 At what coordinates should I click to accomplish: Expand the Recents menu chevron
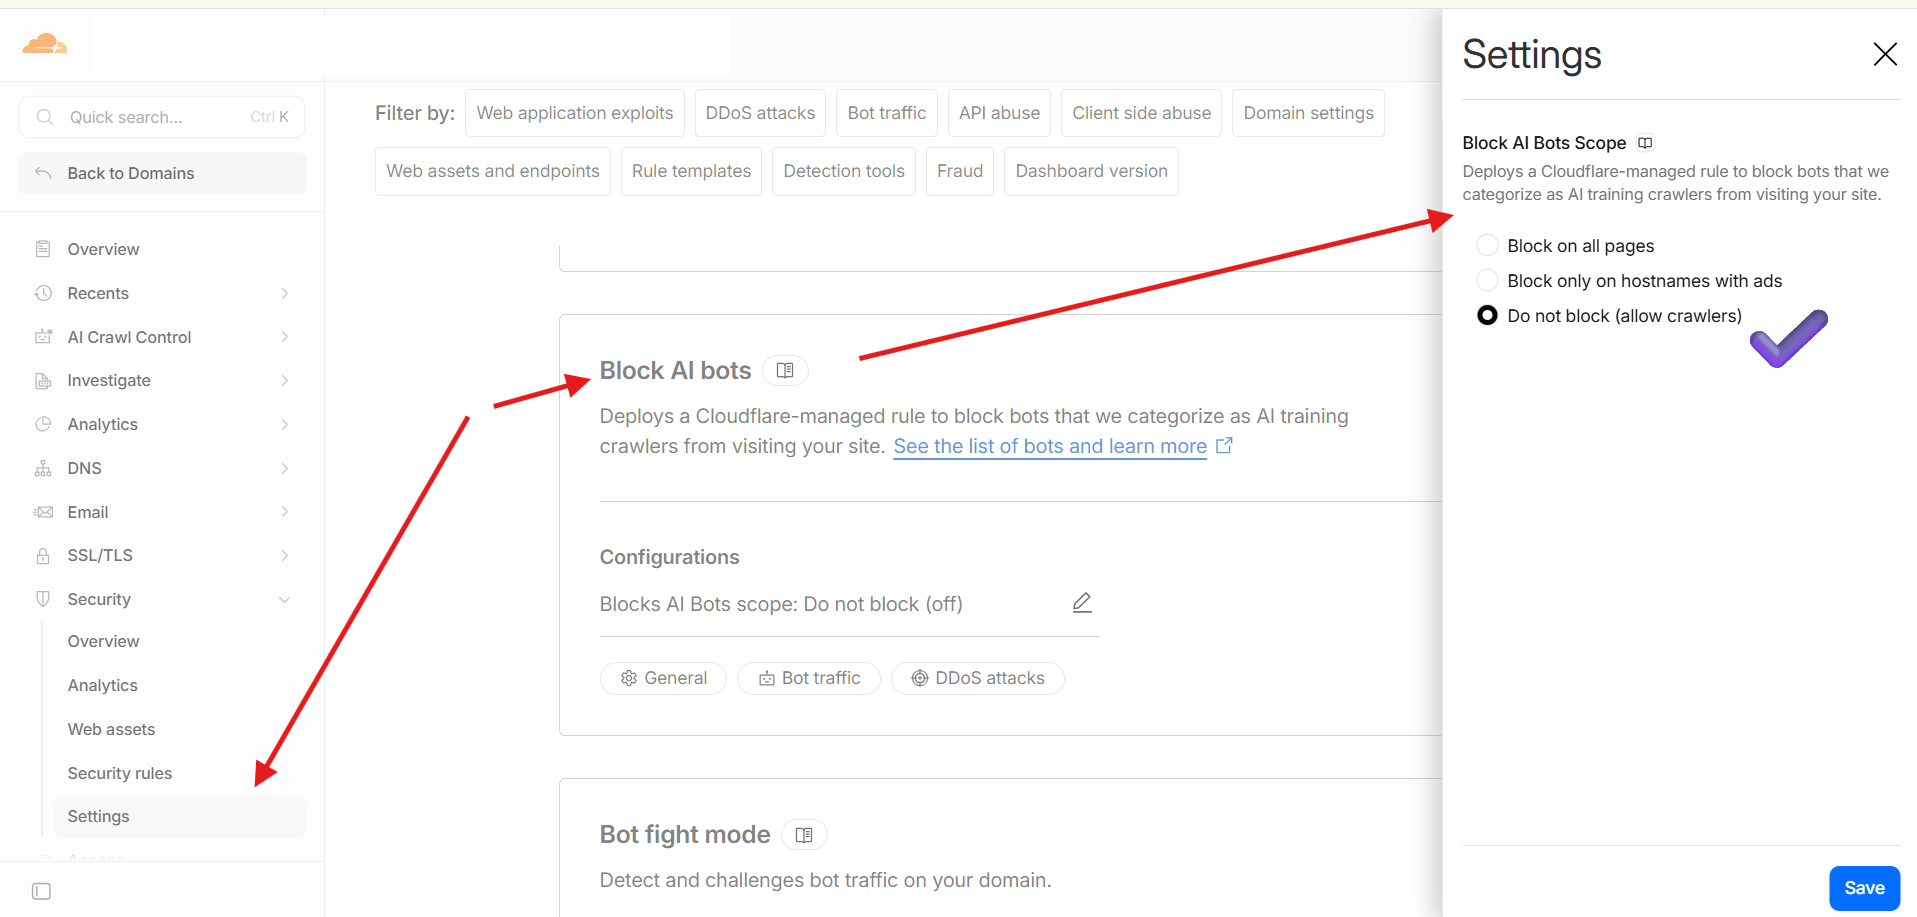point(285,293)
